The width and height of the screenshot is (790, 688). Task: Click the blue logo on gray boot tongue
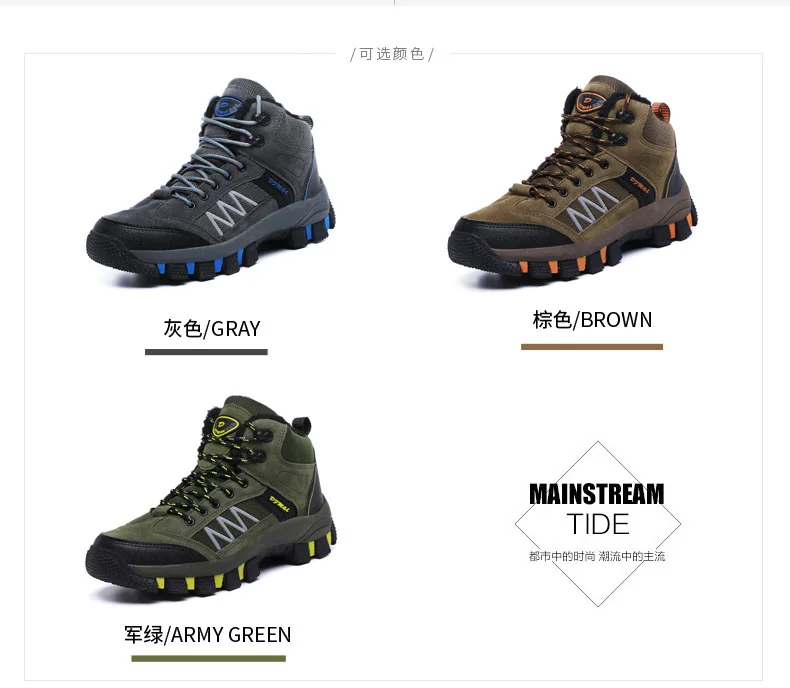pyautogui.click(x=229, y=107)
